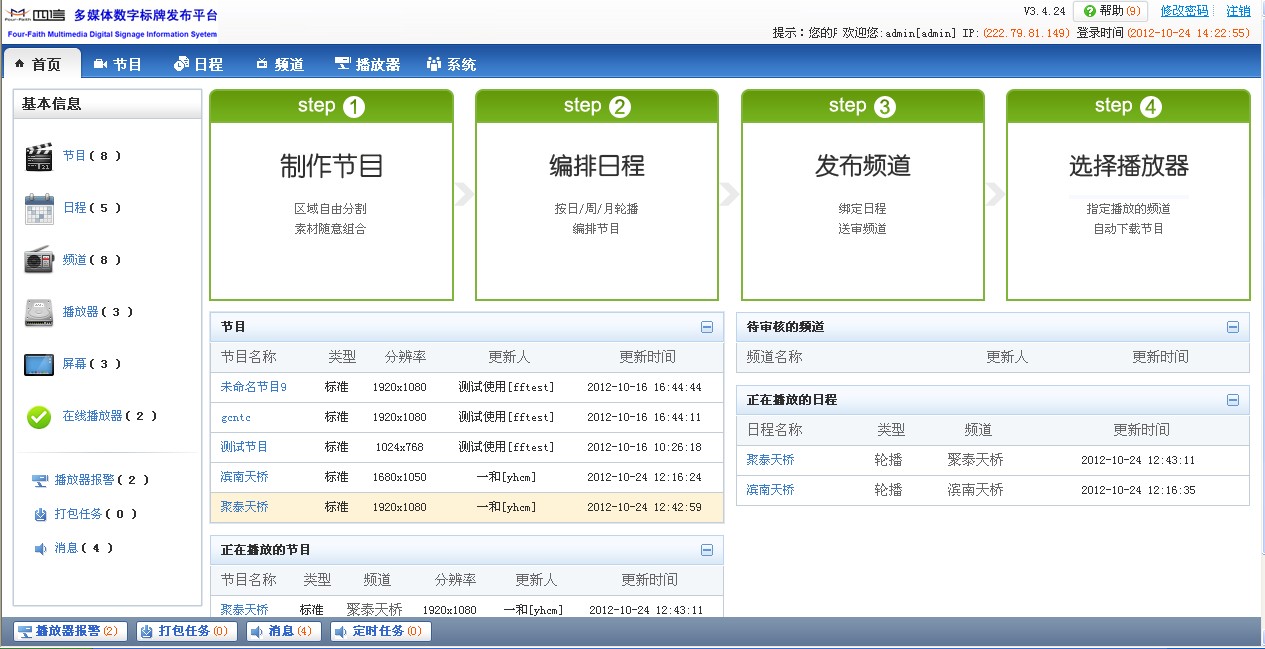
Task: Switch to the 频道 tab
Action: [x=279, y=64]
